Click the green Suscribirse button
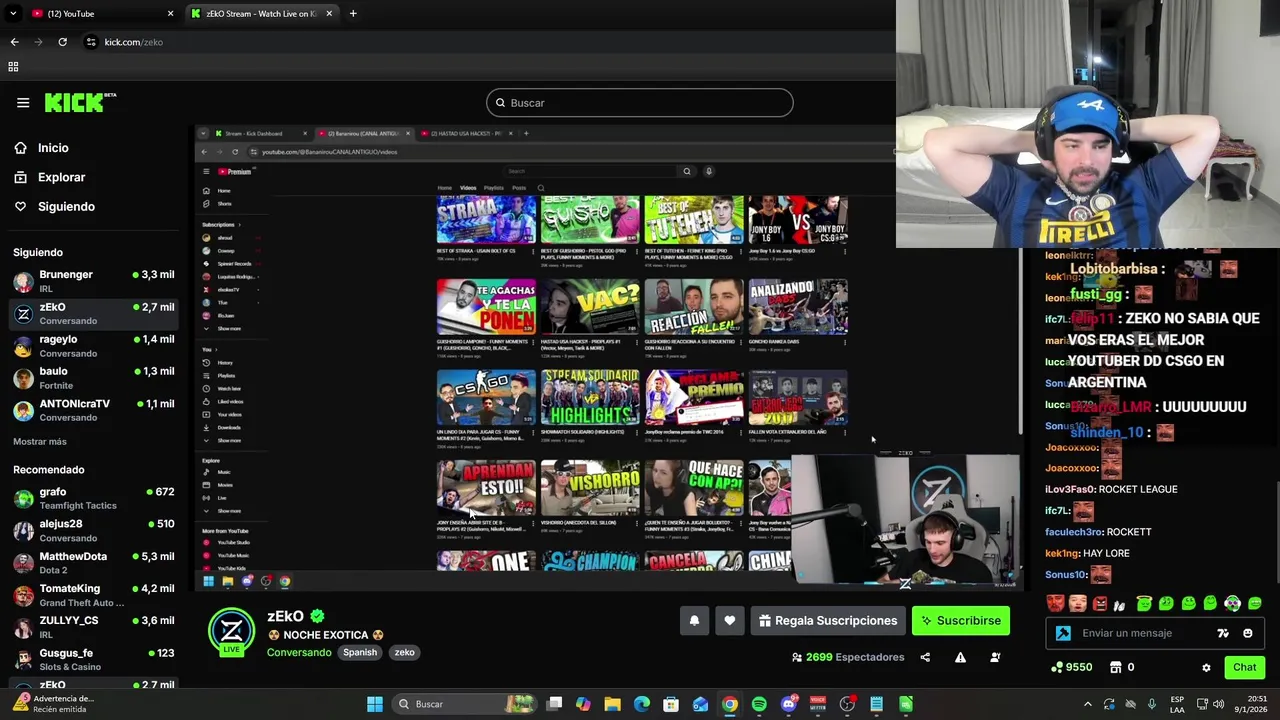Screen dimensions: 1280x720 (x=961, y=621)
